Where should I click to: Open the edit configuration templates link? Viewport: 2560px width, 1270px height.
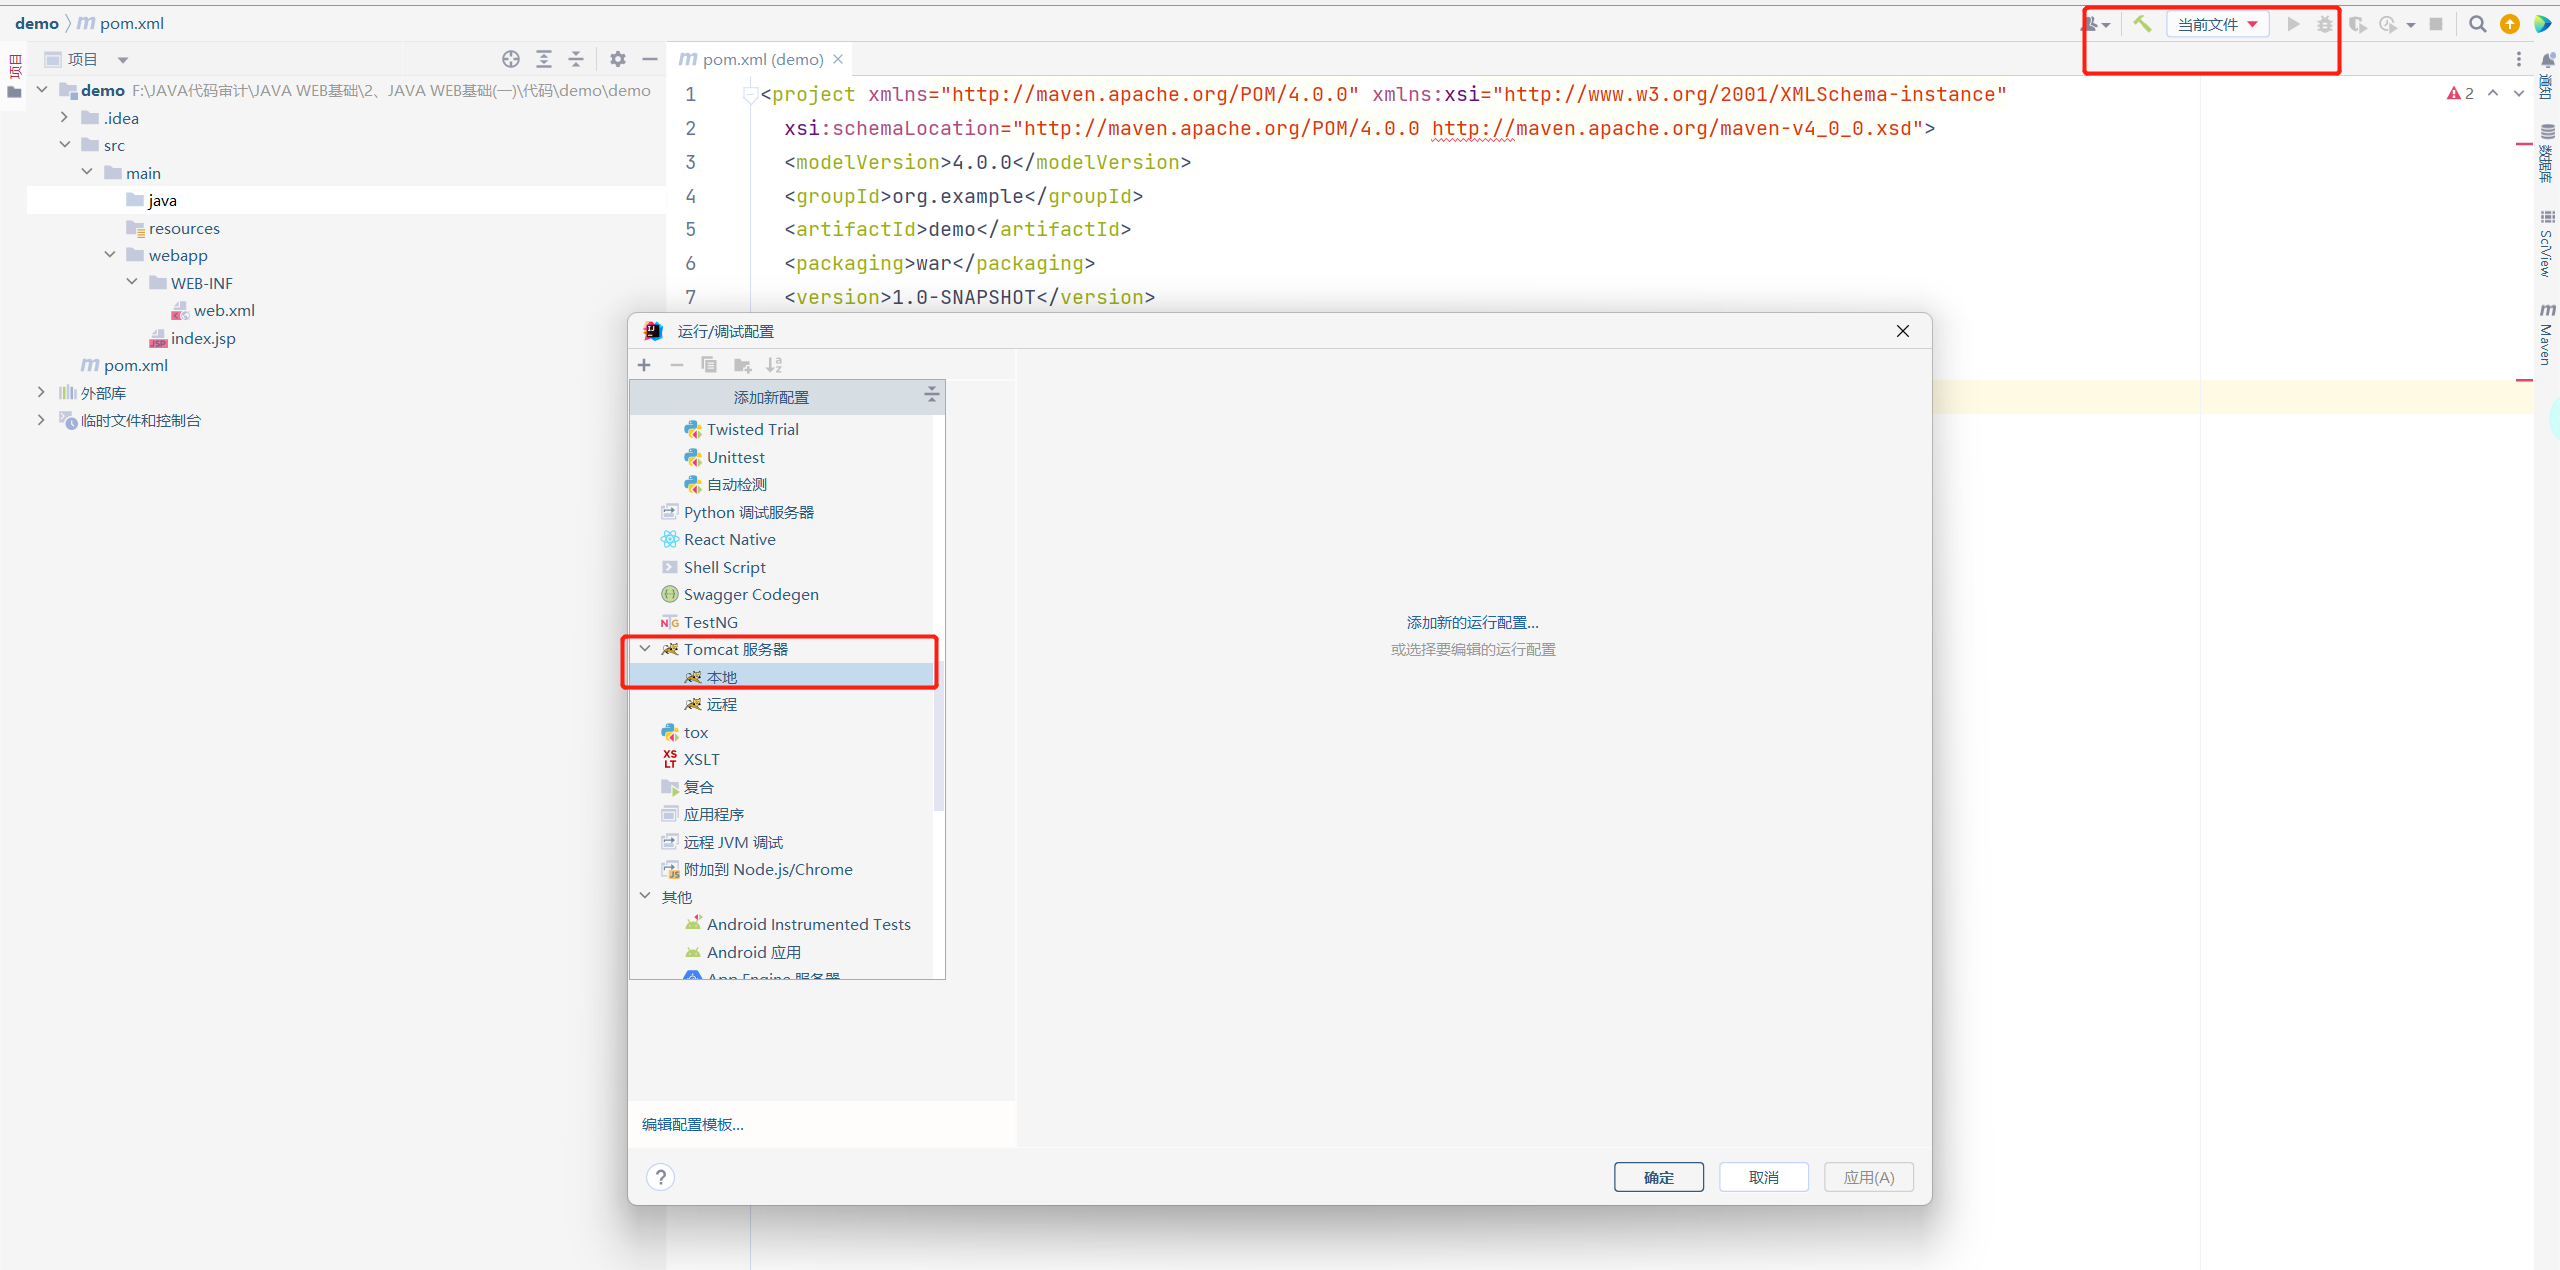click(692, 1124)
